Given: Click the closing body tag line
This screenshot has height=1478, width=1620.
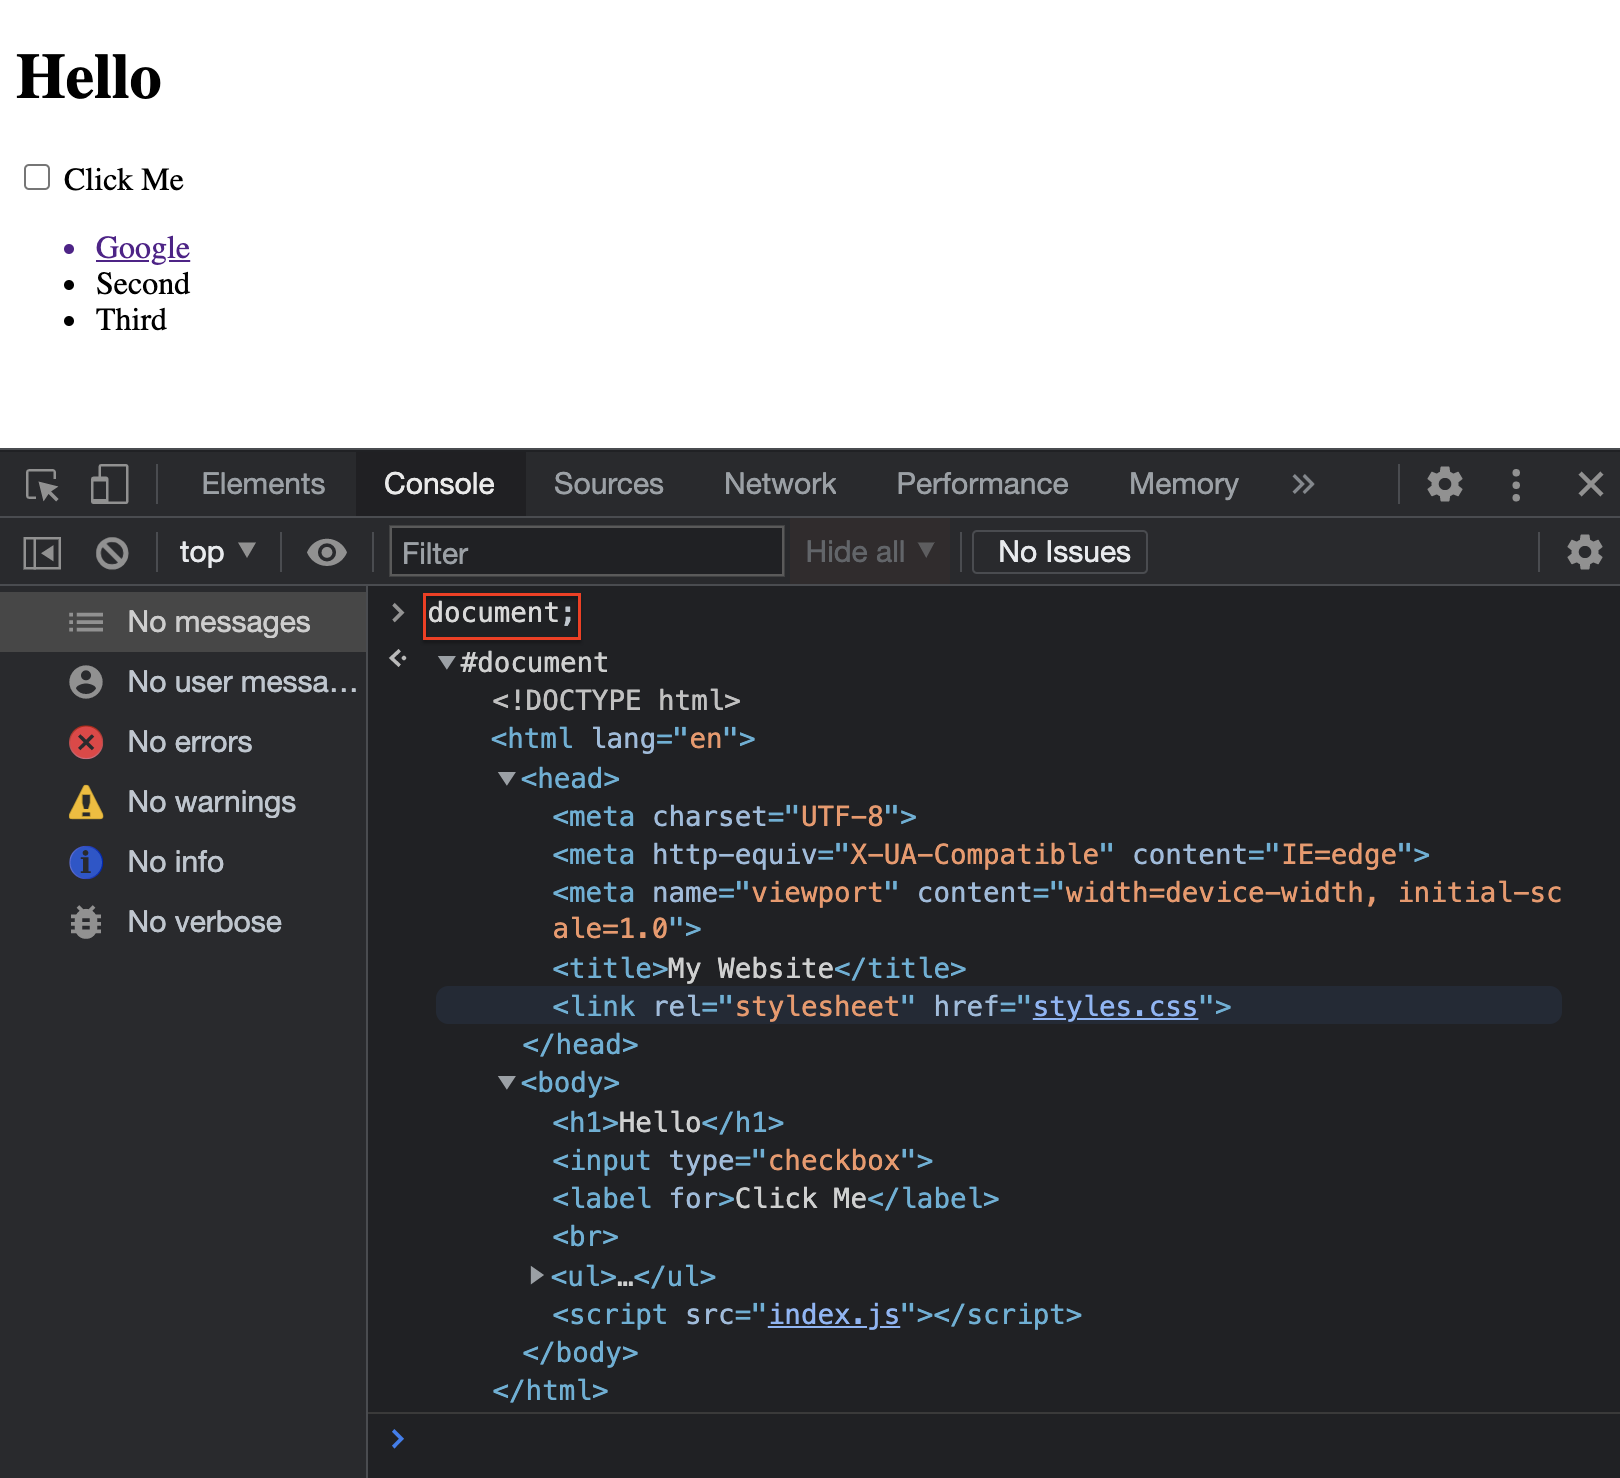Looking at the screenshot, I should point(580,1352).
